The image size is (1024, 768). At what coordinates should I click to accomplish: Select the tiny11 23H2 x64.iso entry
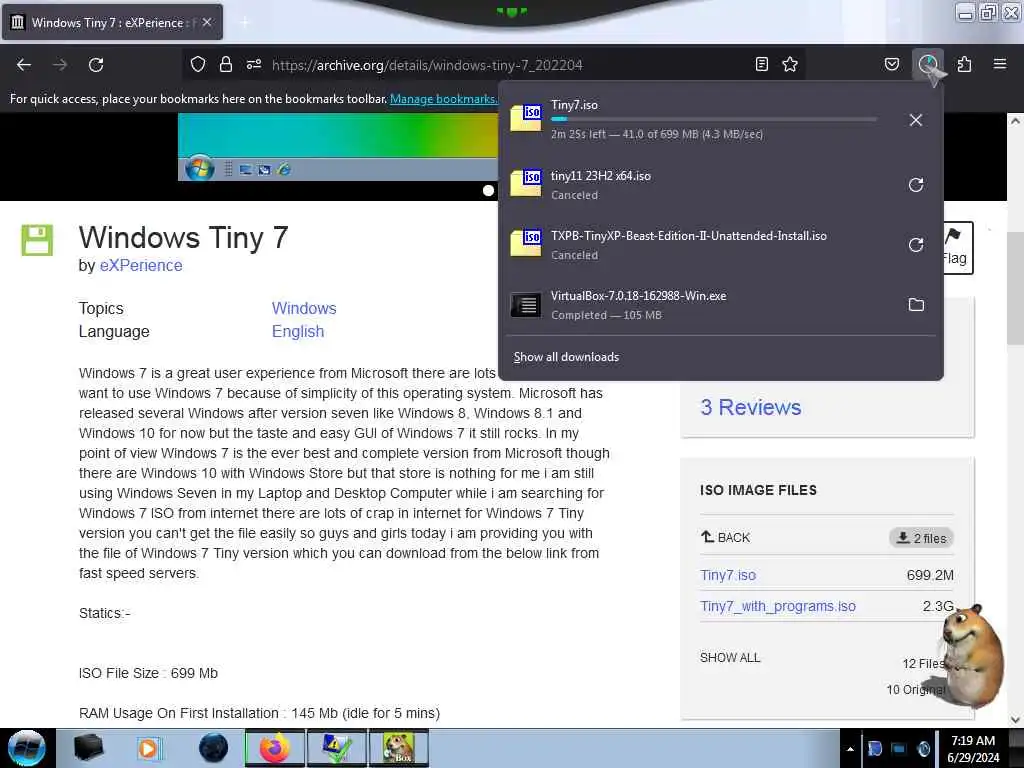pos(699,185)
